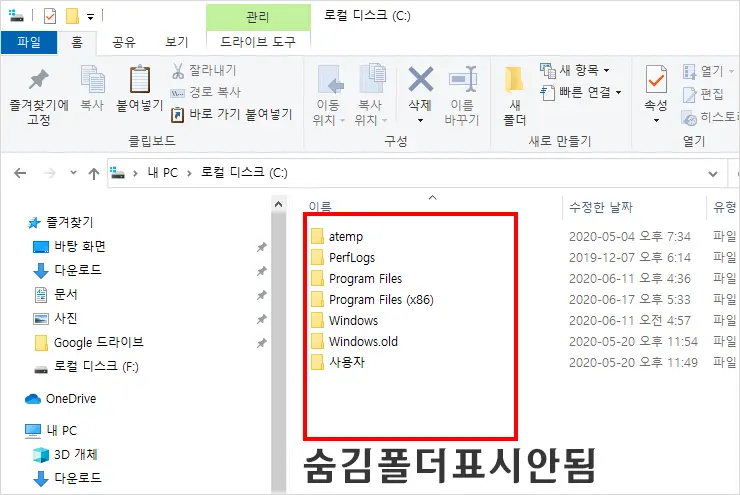Click the Edit (편집) icon
This screenshot has width=740, height=495.
click(x=689, y=94)
